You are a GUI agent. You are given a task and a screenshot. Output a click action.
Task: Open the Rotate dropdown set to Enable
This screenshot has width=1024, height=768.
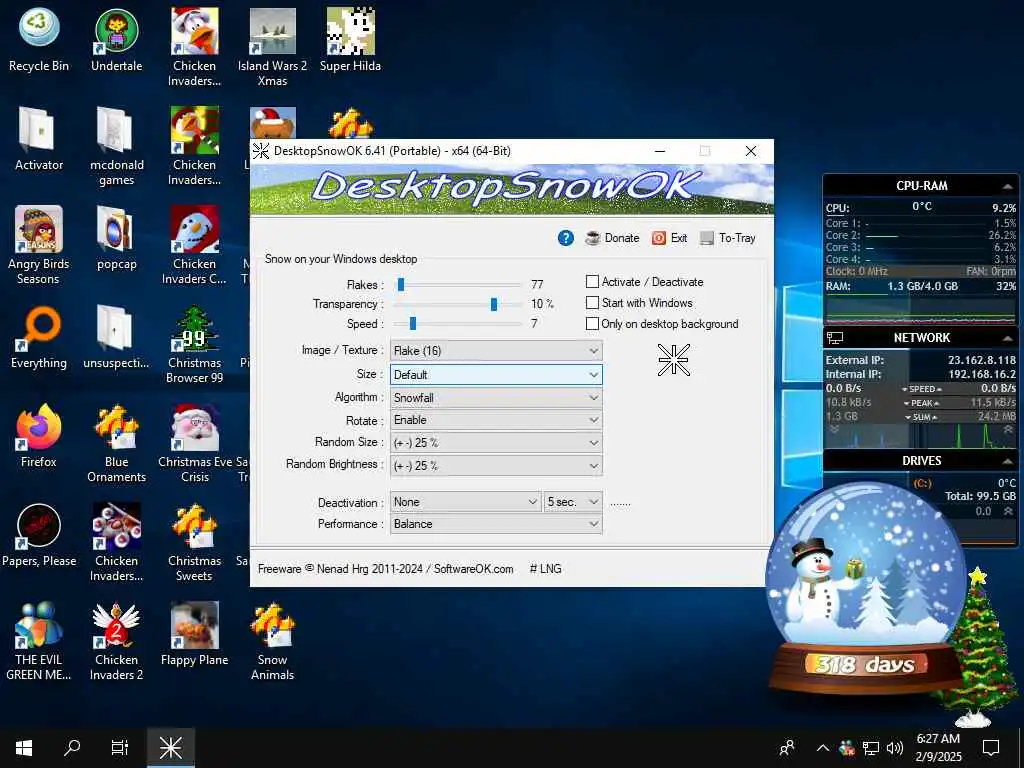click(496, 420)
